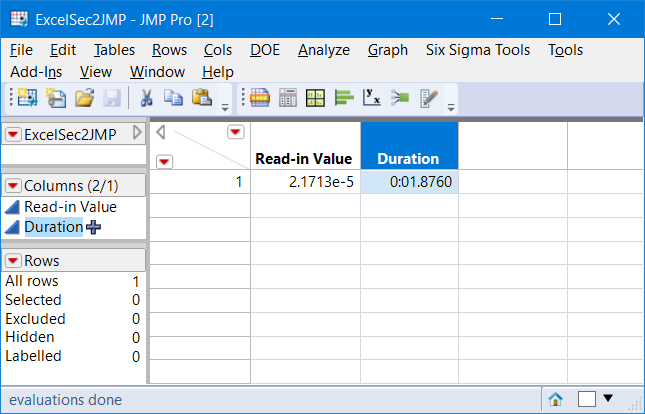Open the Help menu
This screenshot has height=414, width=645.
(x=218, y=72)
